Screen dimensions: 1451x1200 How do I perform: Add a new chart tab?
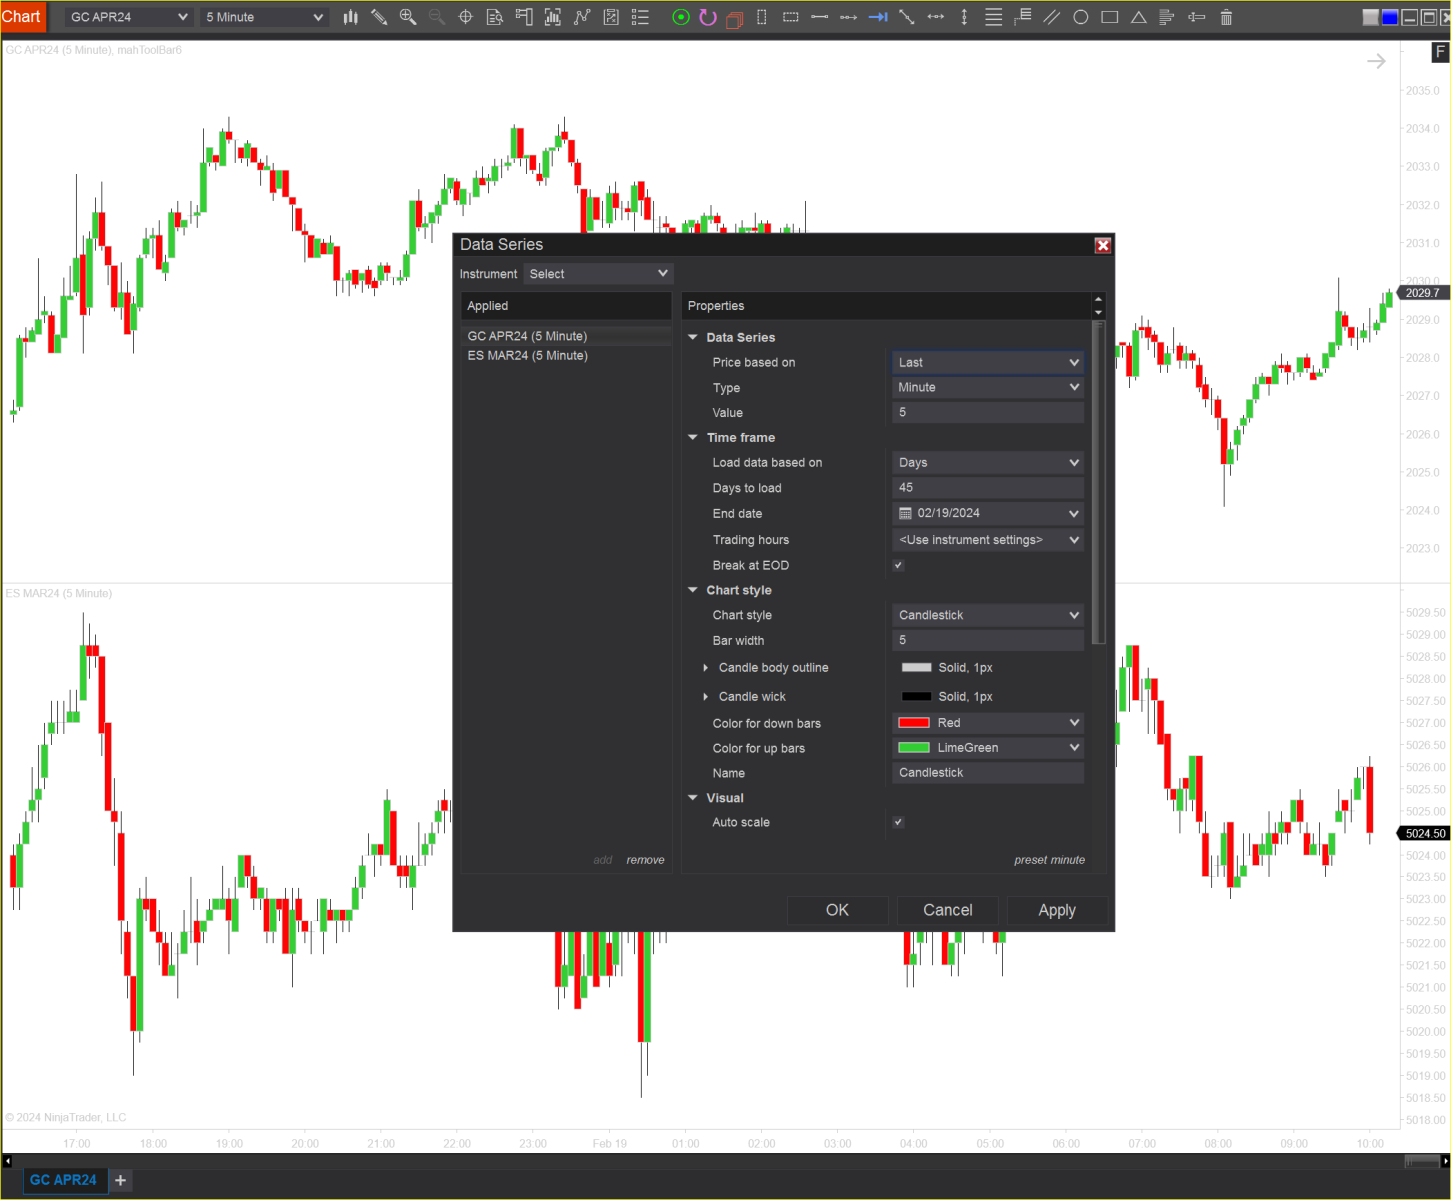coord(121,1180)
